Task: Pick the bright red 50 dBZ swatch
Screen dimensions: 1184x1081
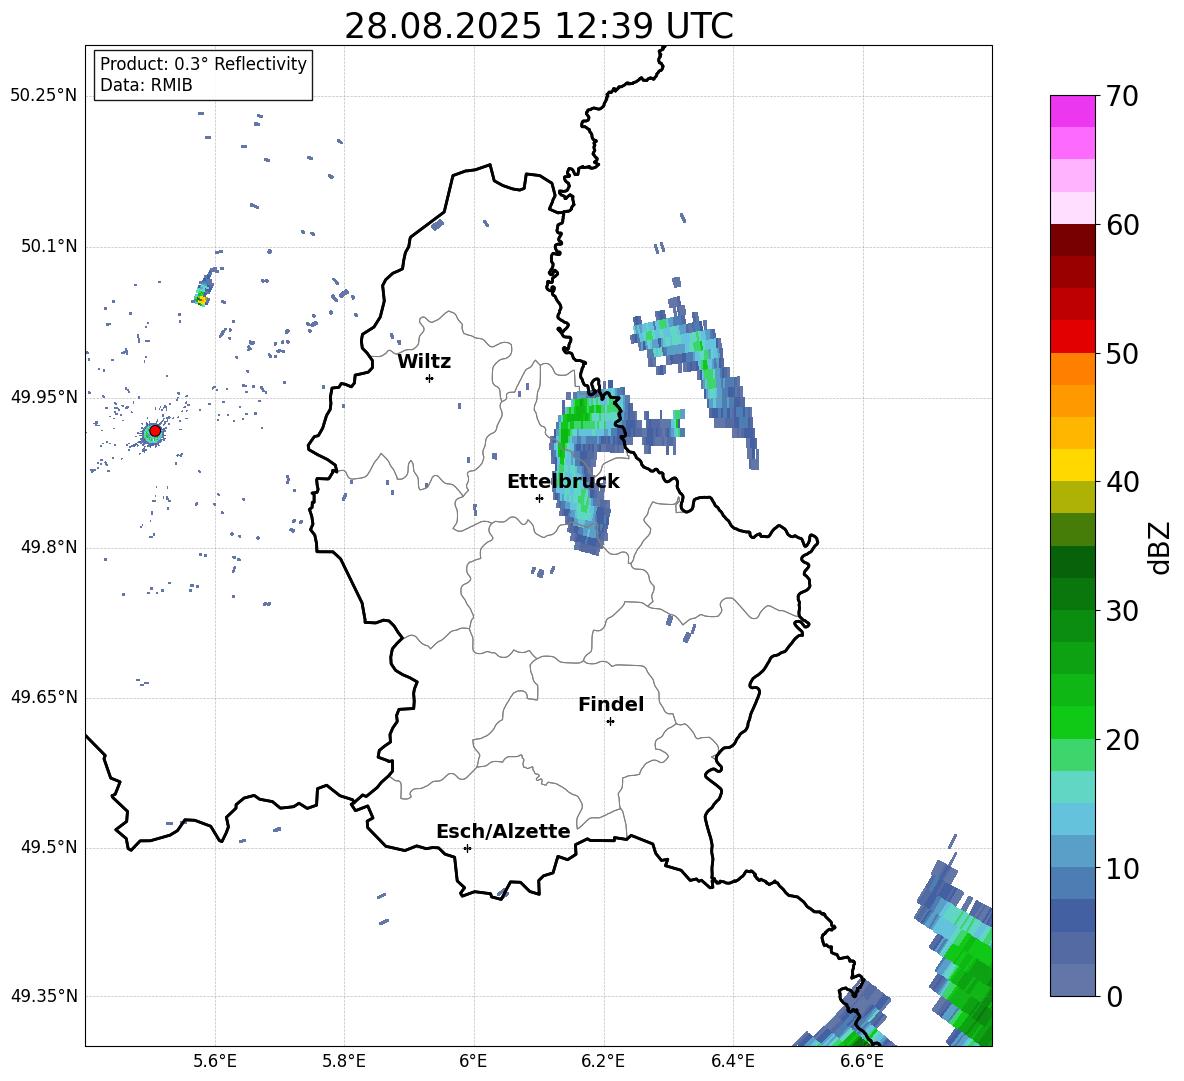Action: coord(1072,337)
